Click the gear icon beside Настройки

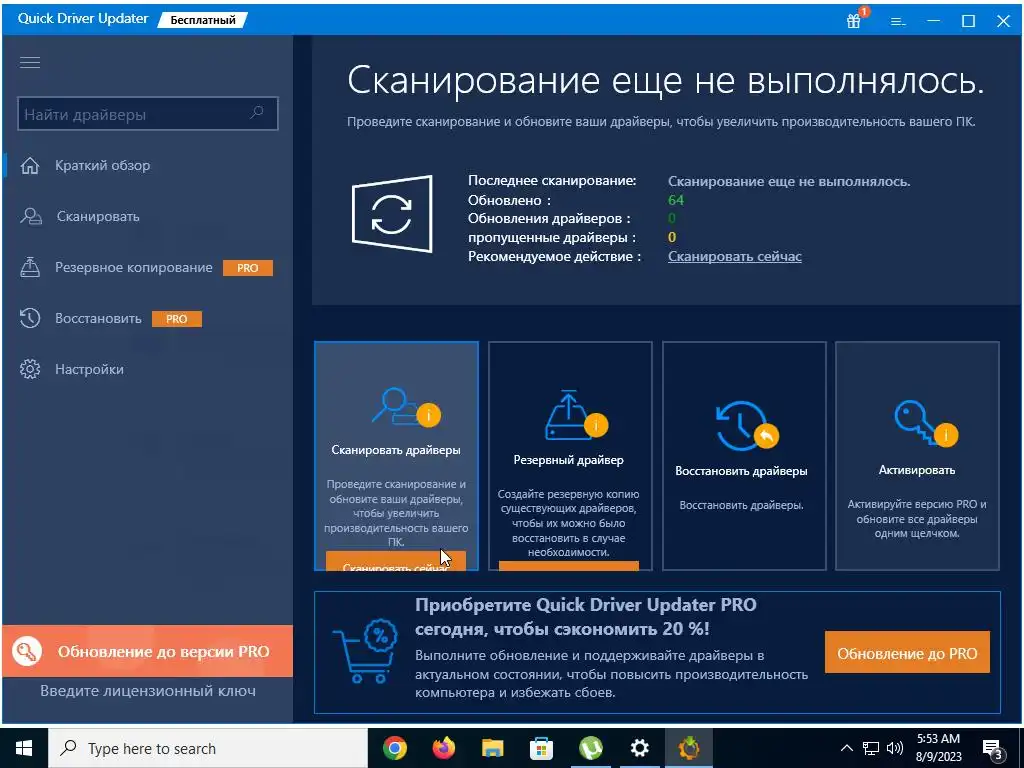(30, 369)
